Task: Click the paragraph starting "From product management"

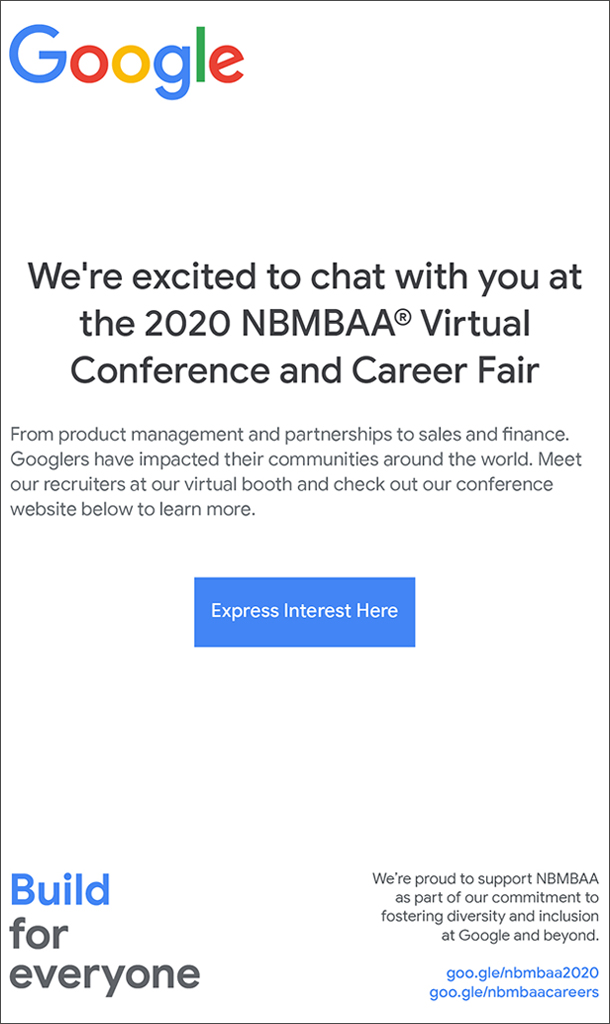Action: pos(296,472)
